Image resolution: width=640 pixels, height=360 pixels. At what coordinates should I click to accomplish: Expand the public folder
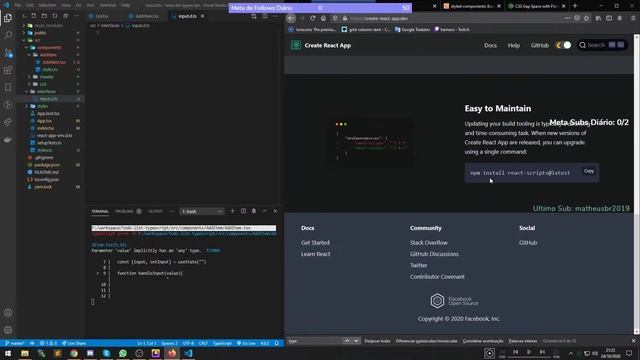40,33
